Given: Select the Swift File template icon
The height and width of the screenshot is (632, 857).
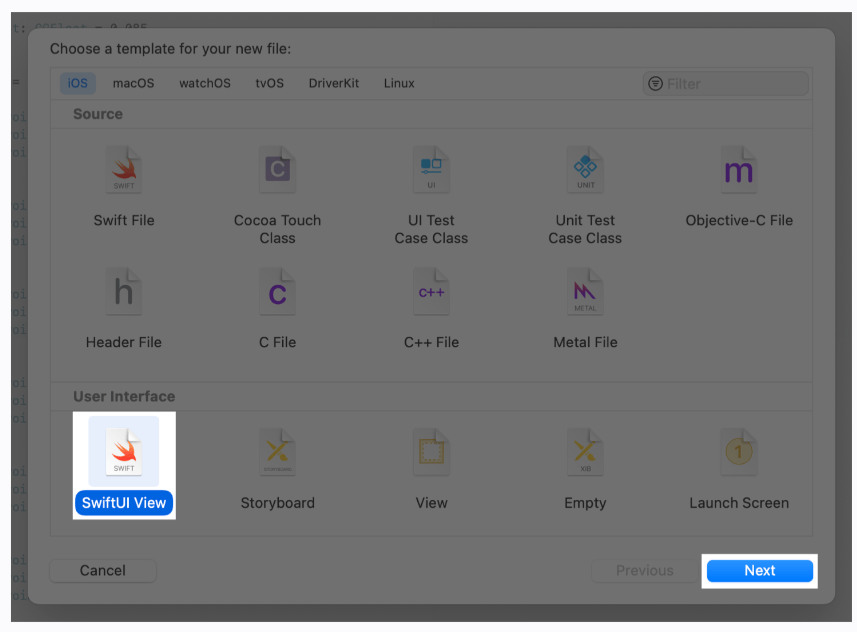Looking at the screenshot, I should click(124, 169).
